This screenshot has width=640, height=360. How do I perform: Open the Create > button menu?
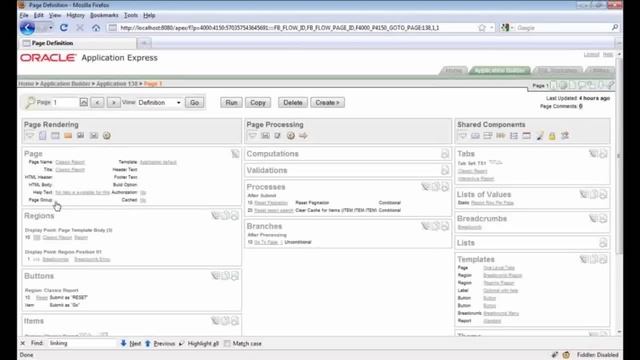pyautogui.click(x=327, y=102)
